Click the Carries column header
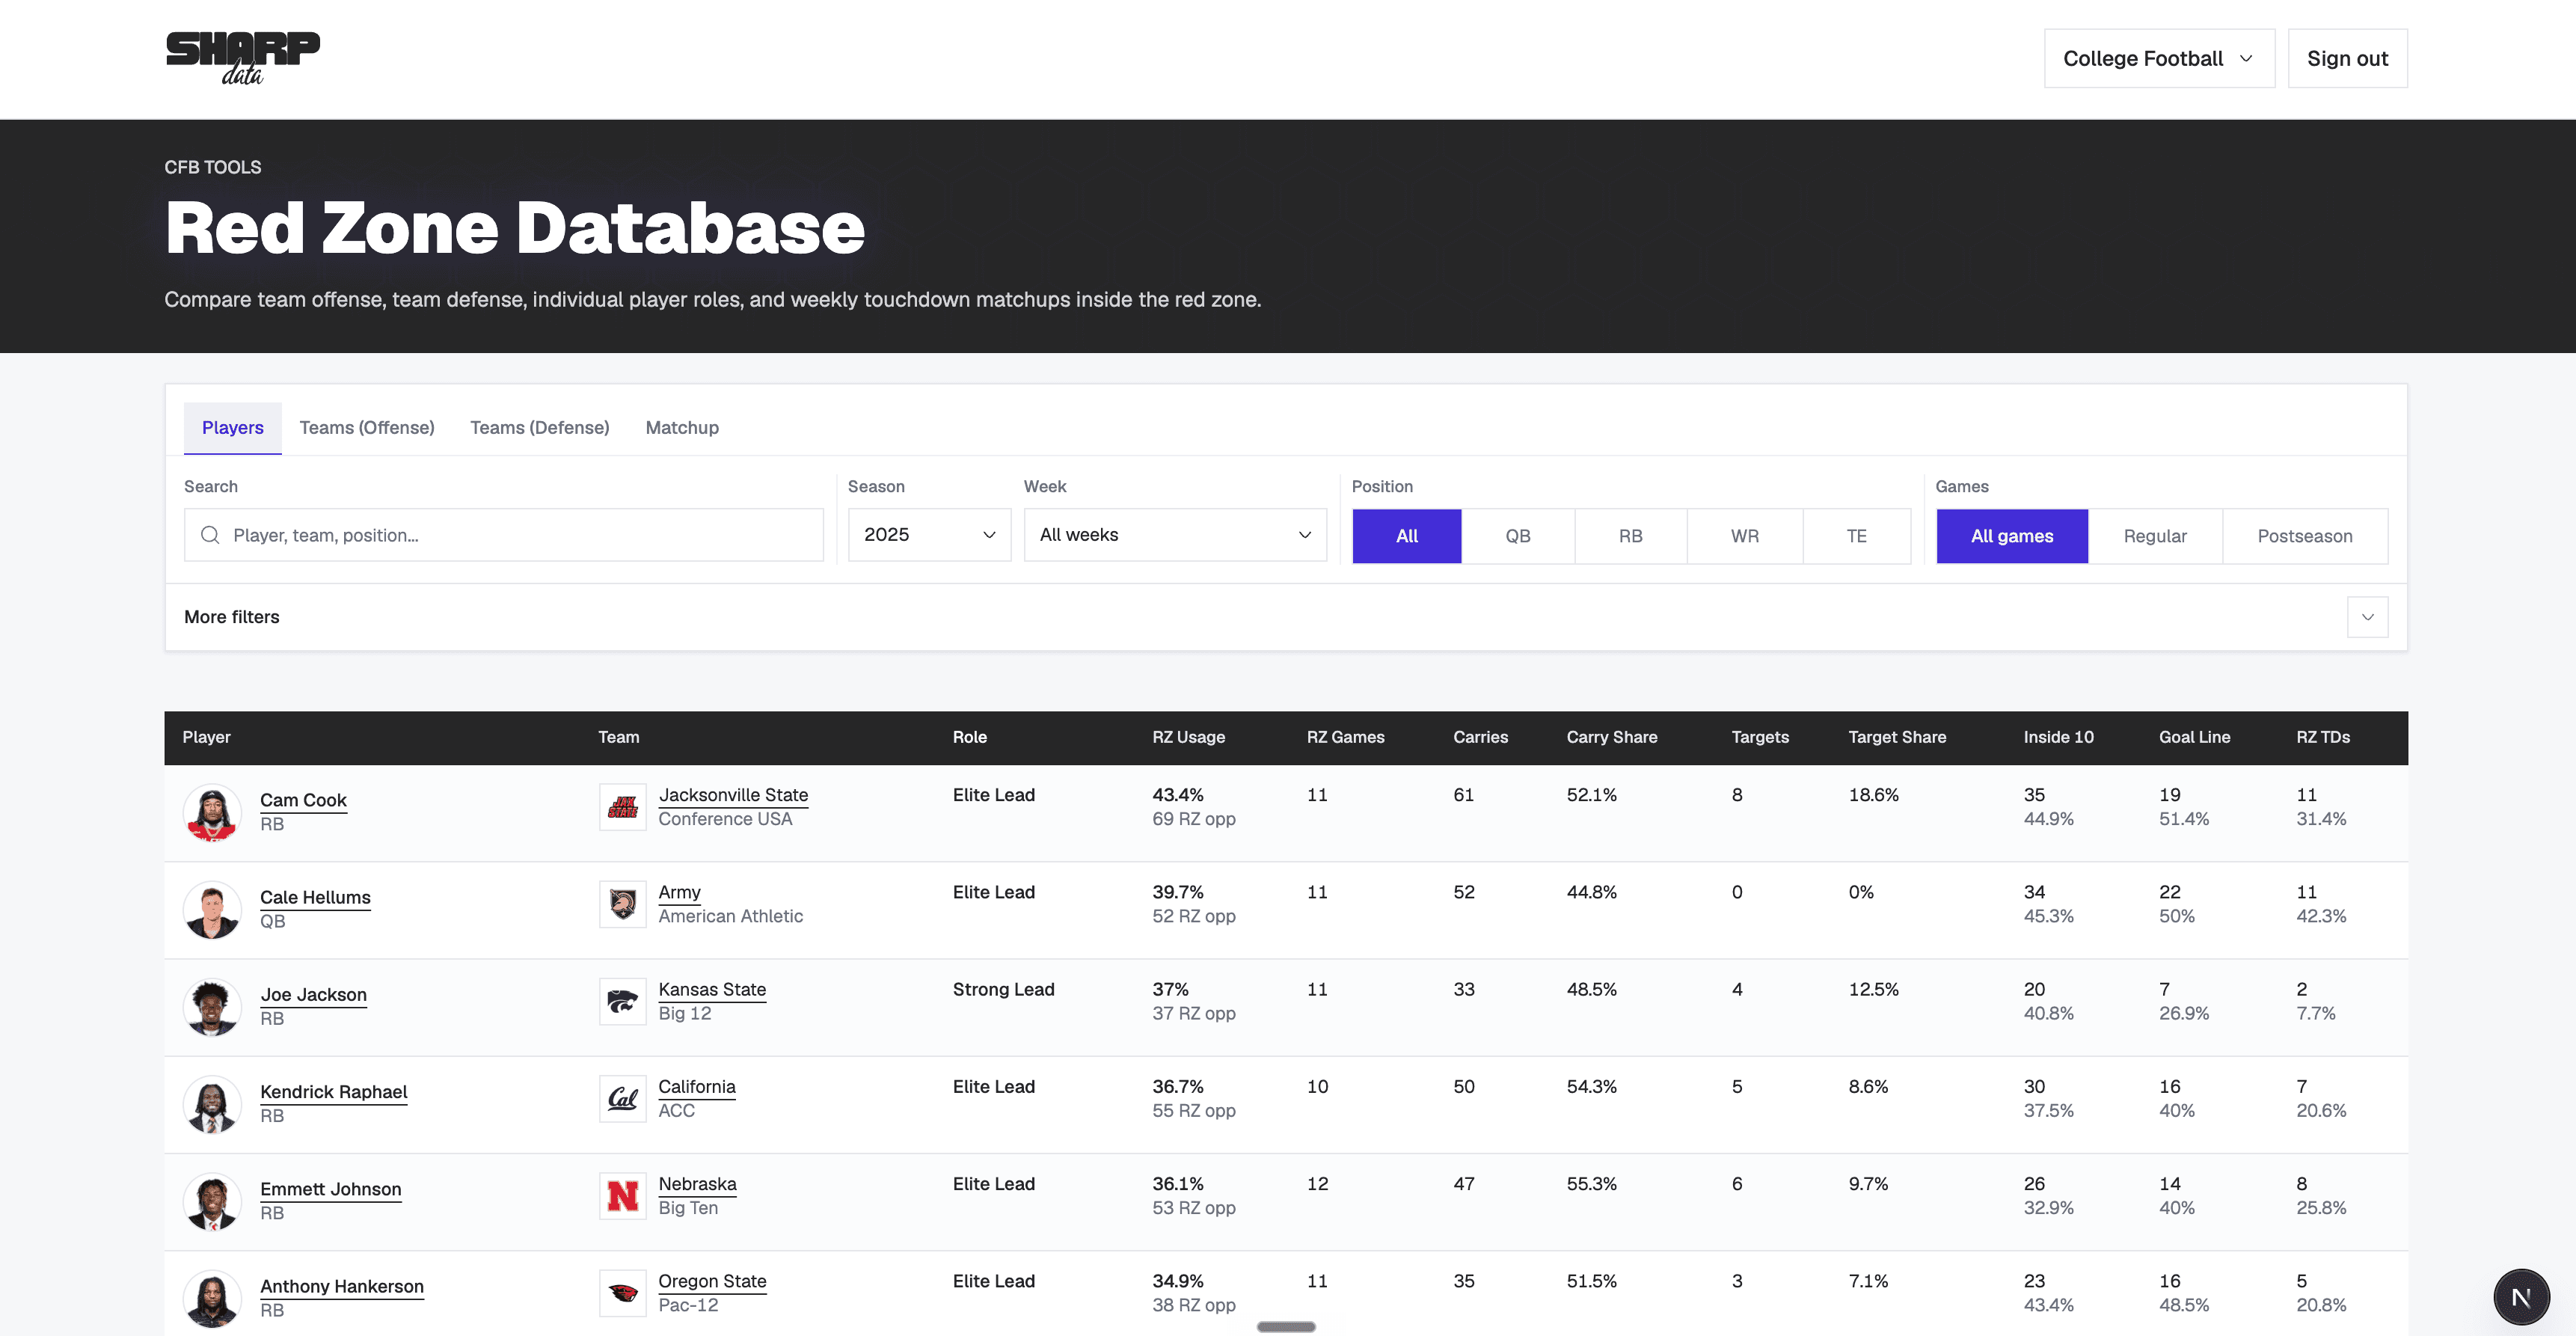Viewport: 2576px width, 1336px height. (1480, 737)
